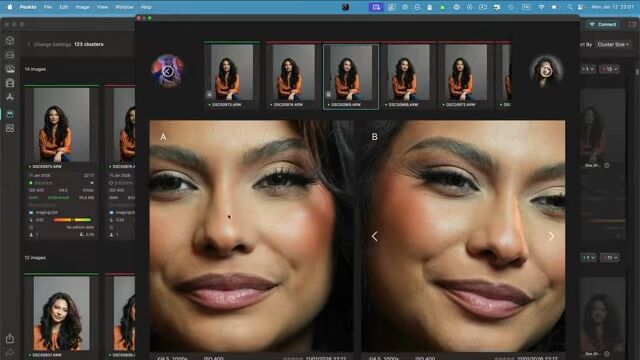Click the 14 images cluster label
The image size is (640, 360).
35,69
